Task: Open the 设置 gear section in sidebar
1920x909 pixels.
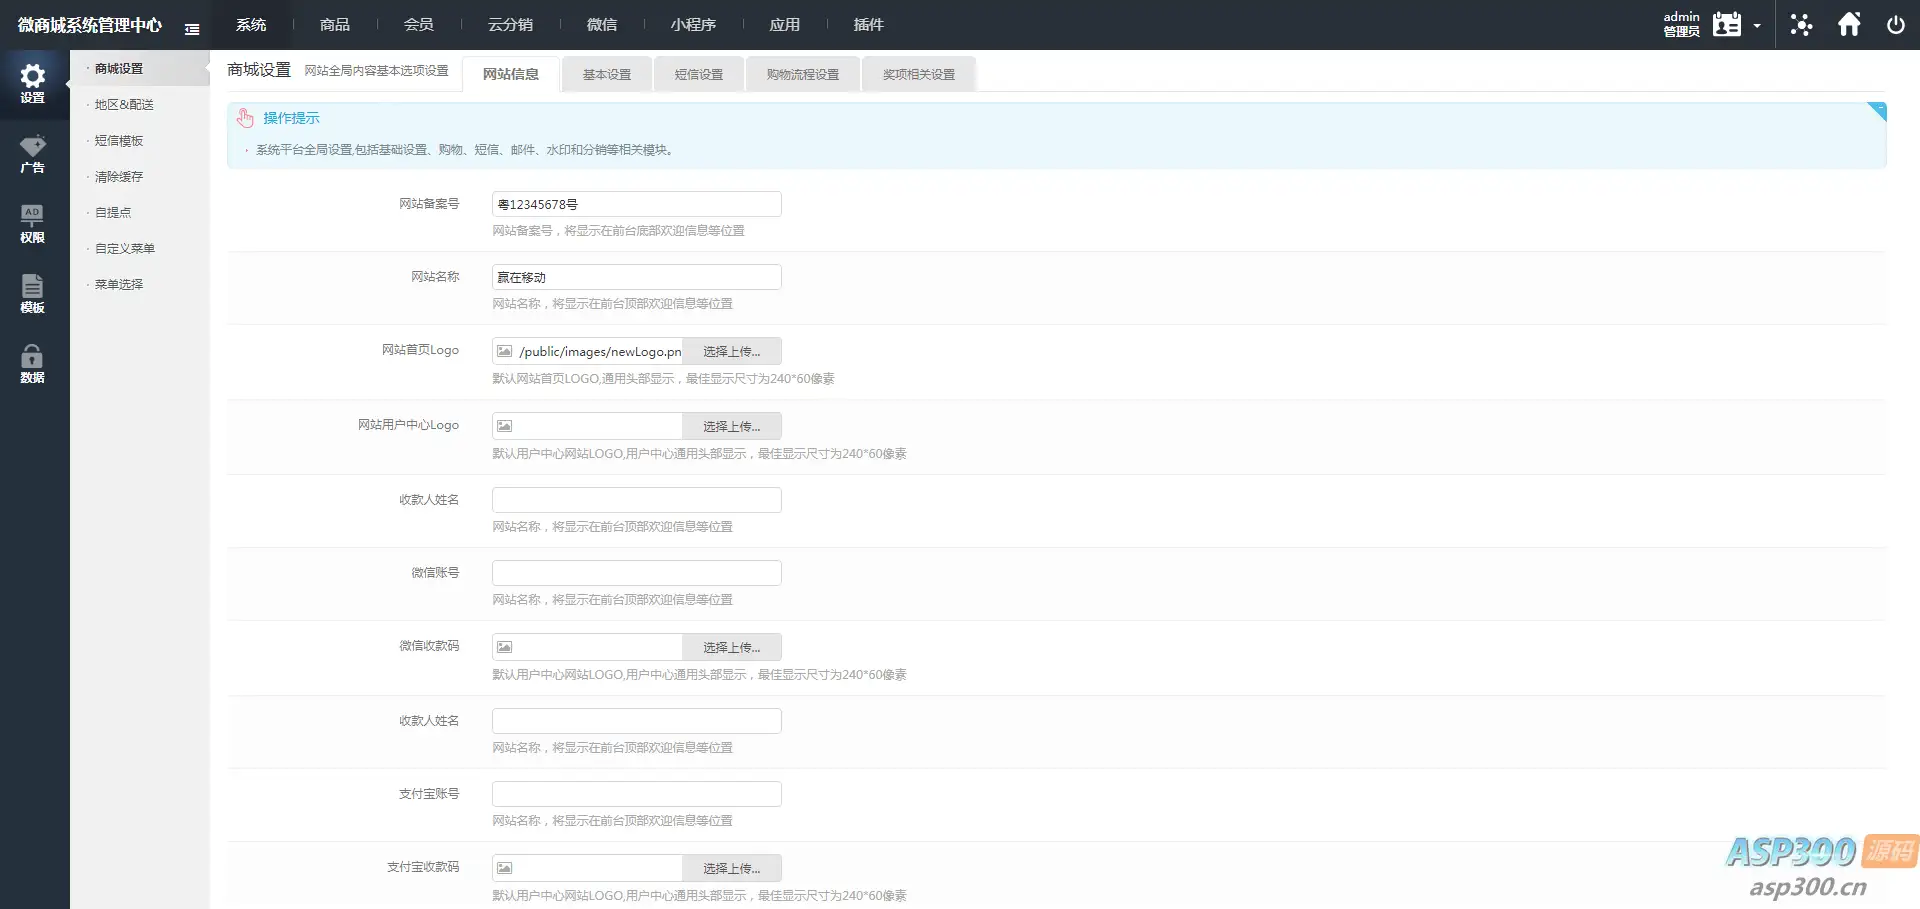Action: pos(33,85)
